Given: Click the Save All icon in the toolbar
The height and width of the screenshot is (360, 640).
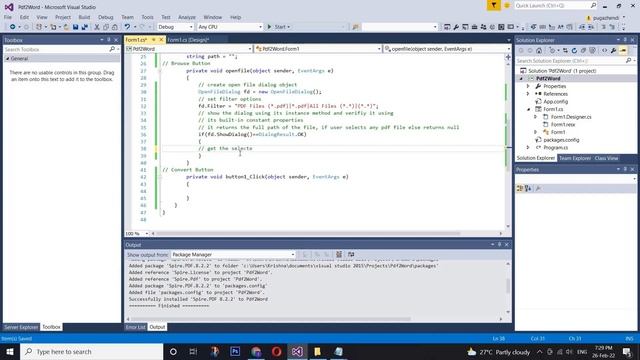Looking at the screenshot, I should point(84,27).
